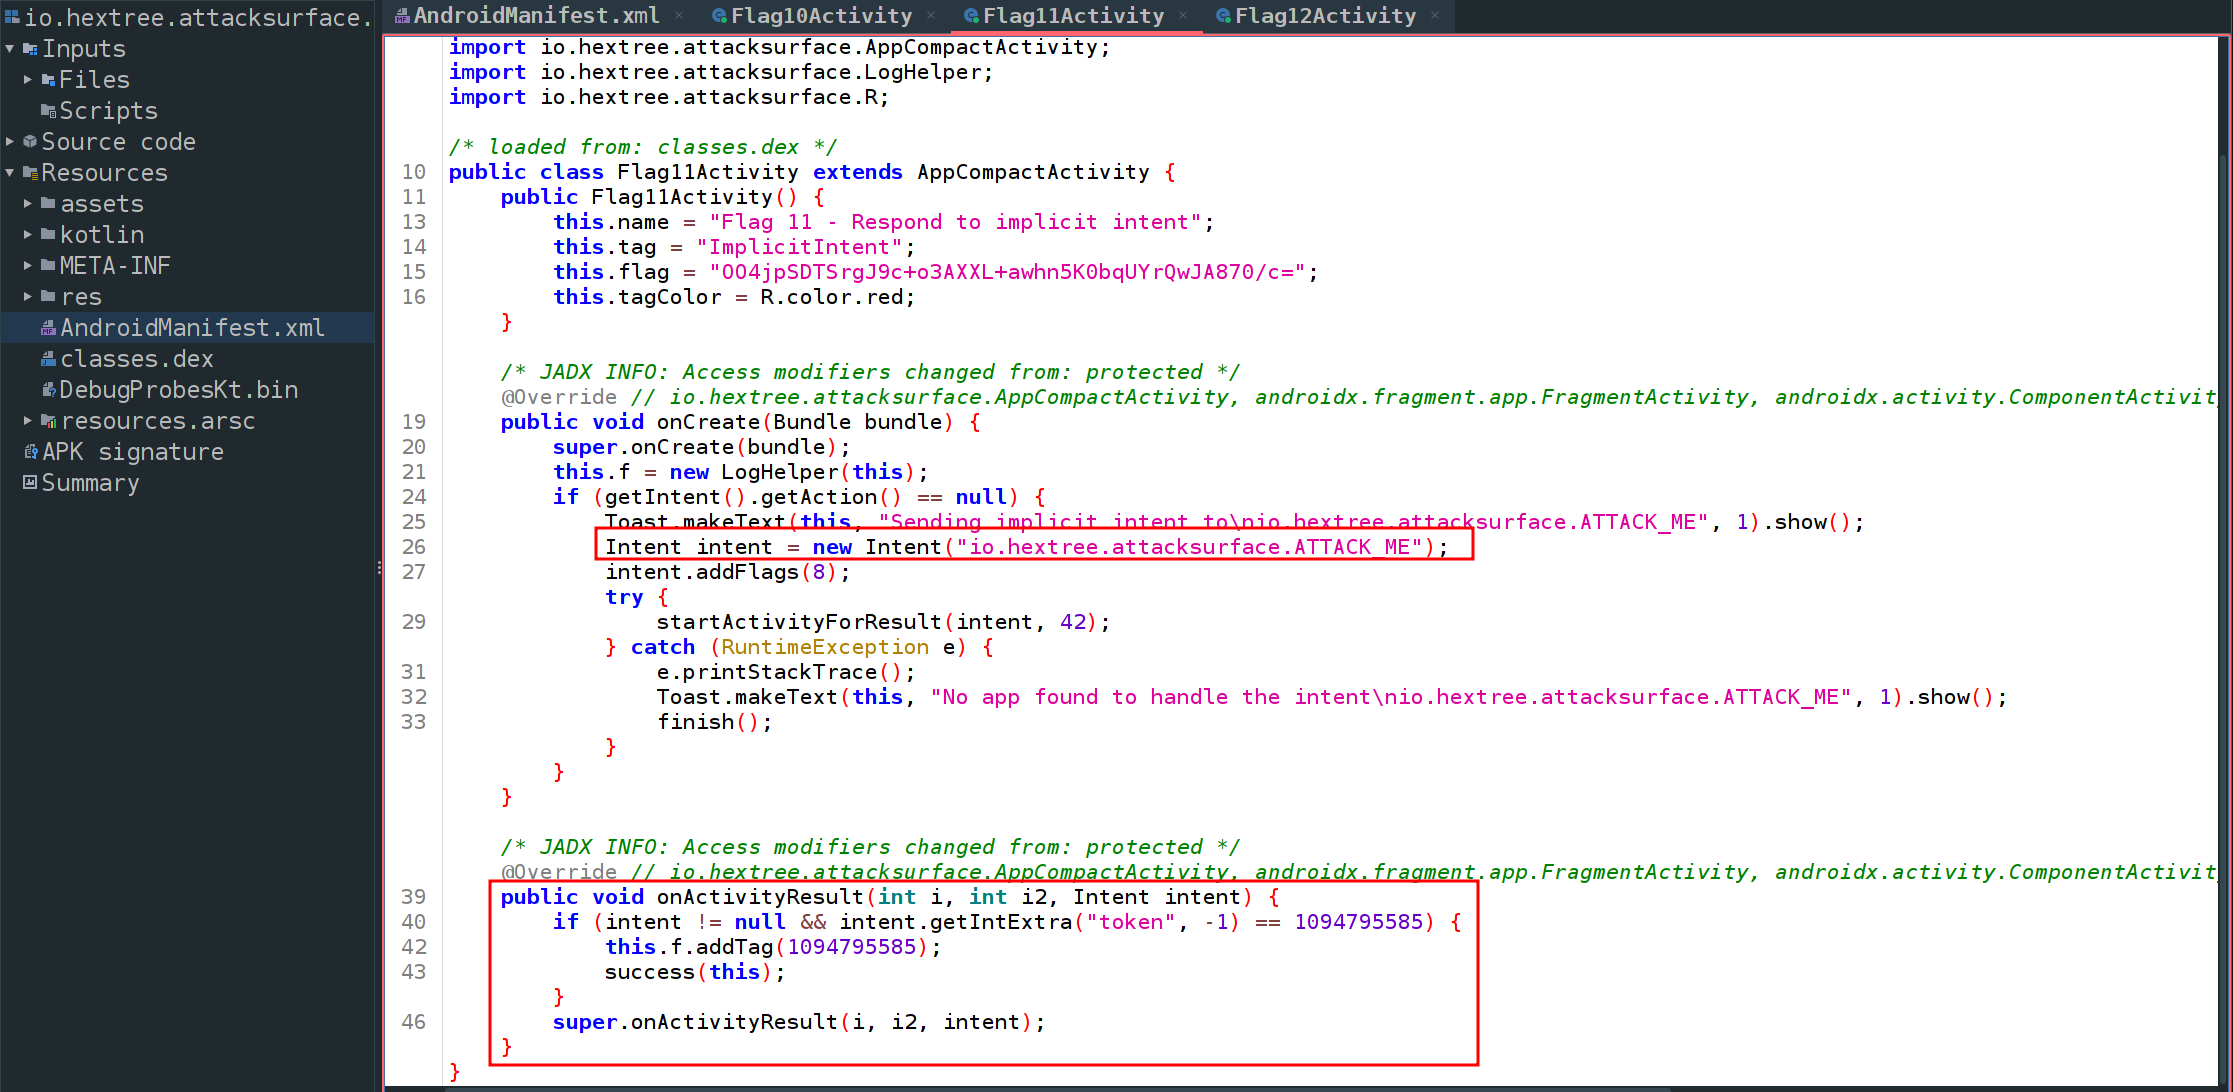Image resolution: width=2233 pixels, height=1092 pixels.
Task: Click the resources.arsc file icon
Action: click(x=48, y=420)
